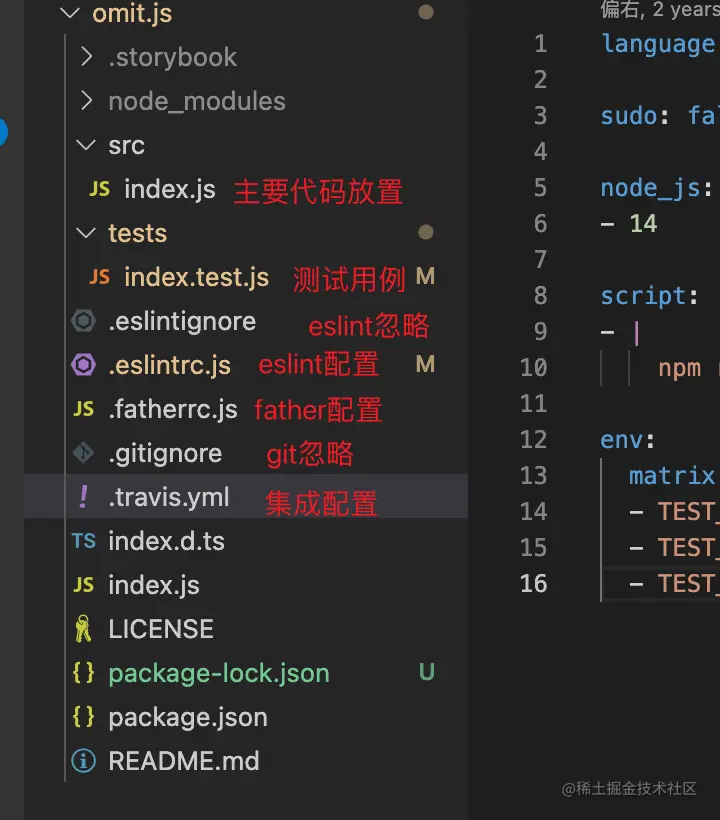Click the 'npm' text on line 10
The width and height of the screenshot is (720, 820).
[x=679, y=369]
